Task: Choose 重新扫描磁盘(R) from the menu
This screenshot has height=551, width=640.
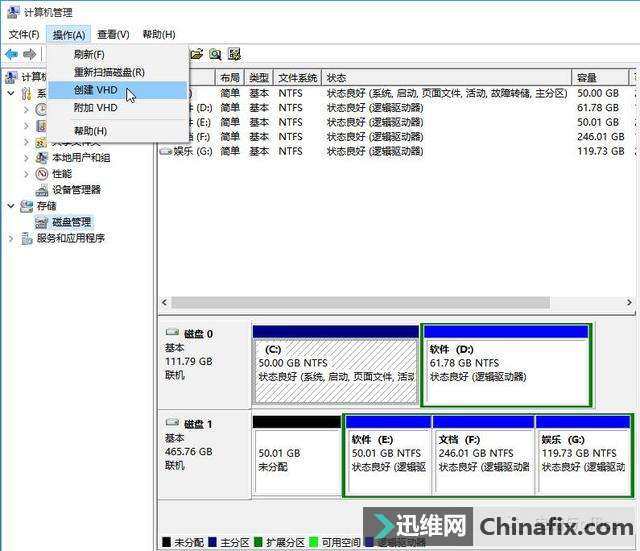Action: [118, 72]
